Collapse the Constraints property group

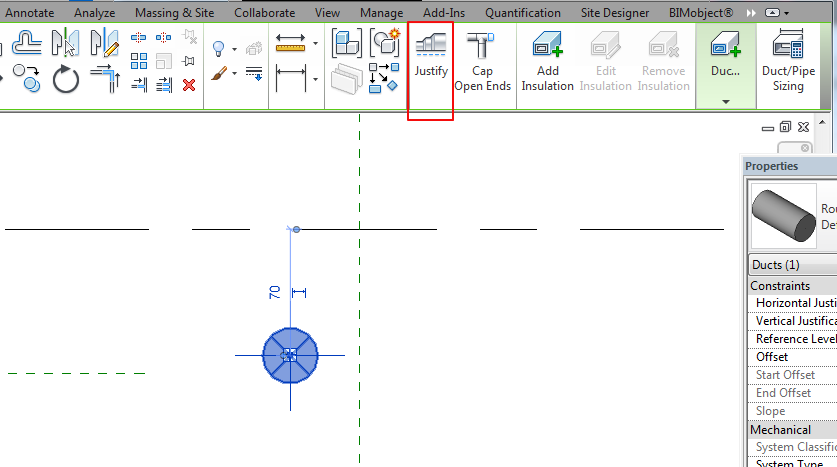(793, 286)
